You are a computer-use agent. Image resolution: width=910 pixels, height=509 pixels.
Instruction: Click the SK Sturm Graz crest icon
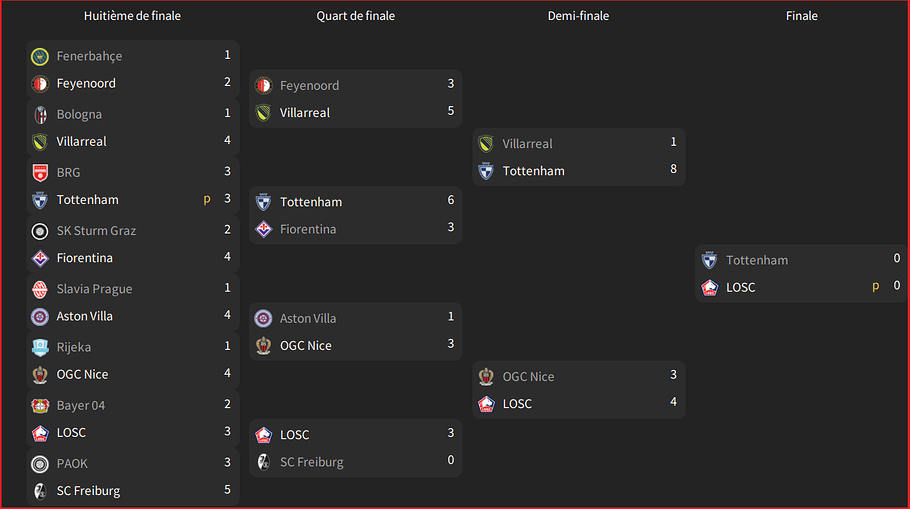(40, 231)
